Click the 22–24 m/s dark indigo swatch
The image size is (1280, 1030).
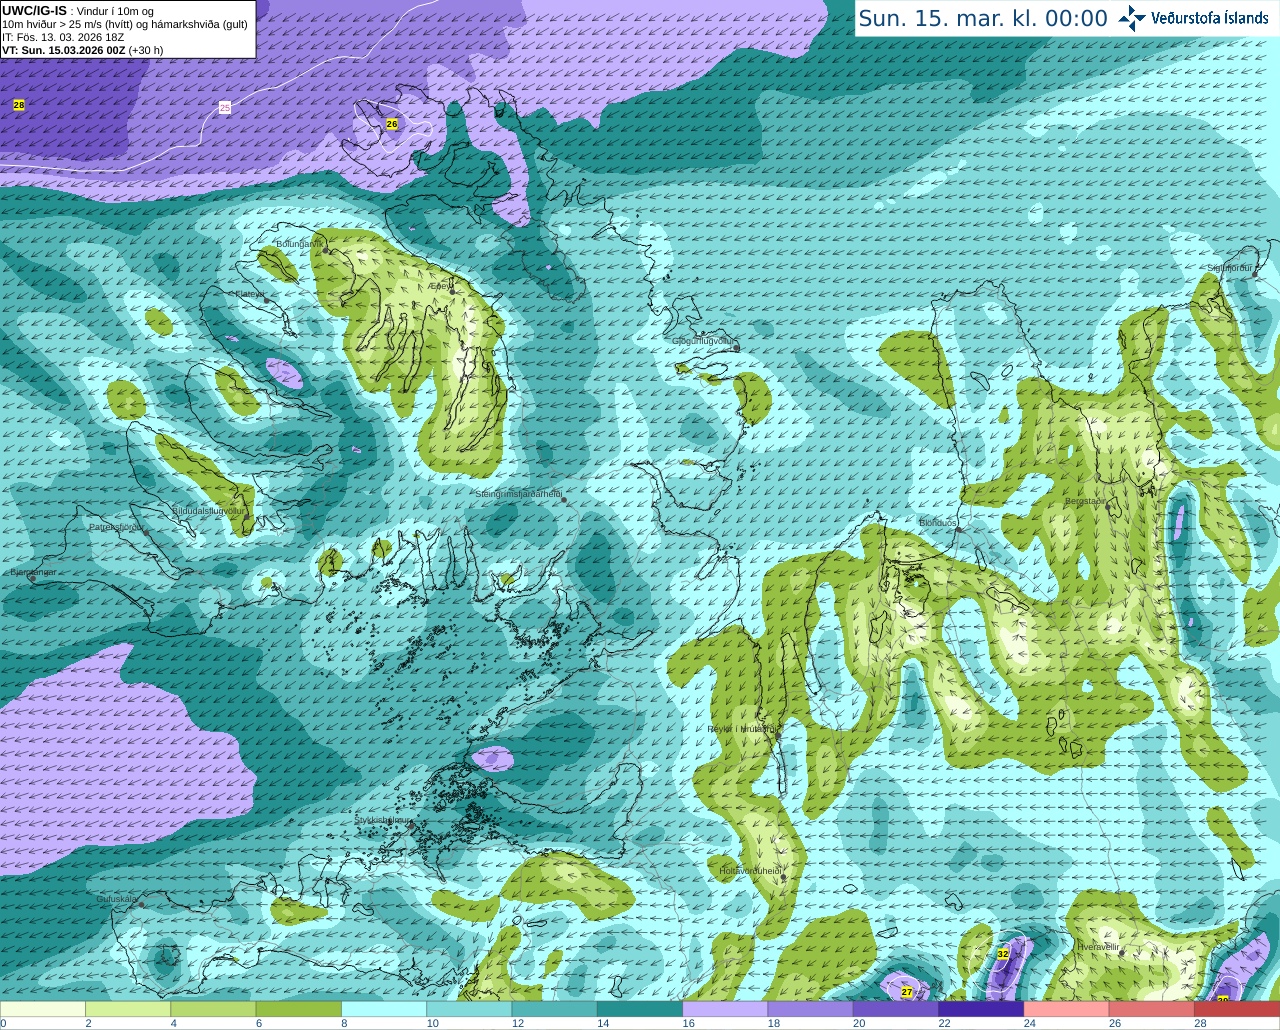981,1009
